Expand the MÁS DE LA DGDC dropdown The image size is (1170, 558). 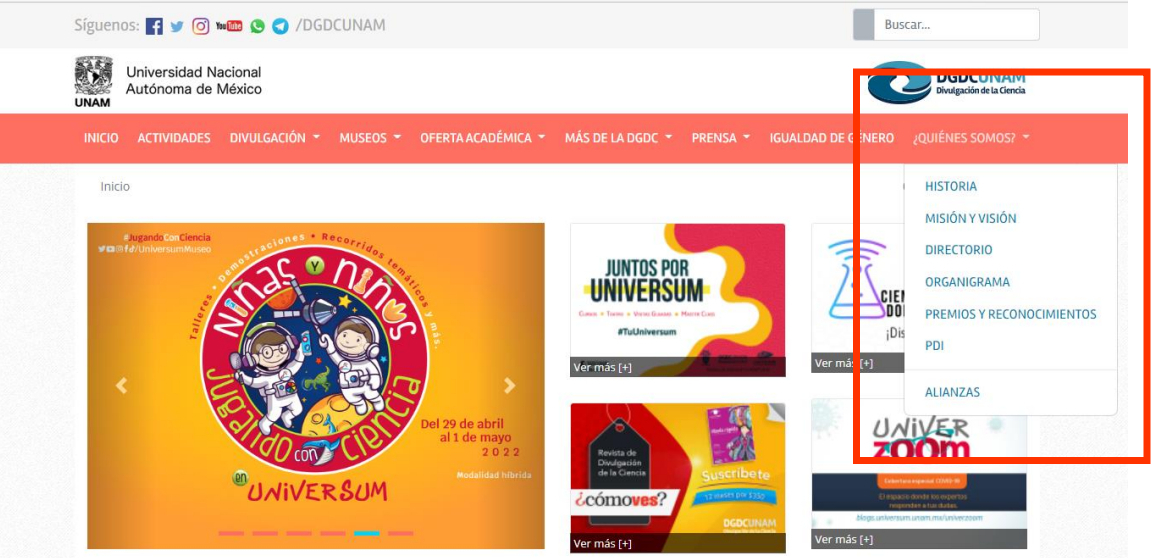coord(619,138)
